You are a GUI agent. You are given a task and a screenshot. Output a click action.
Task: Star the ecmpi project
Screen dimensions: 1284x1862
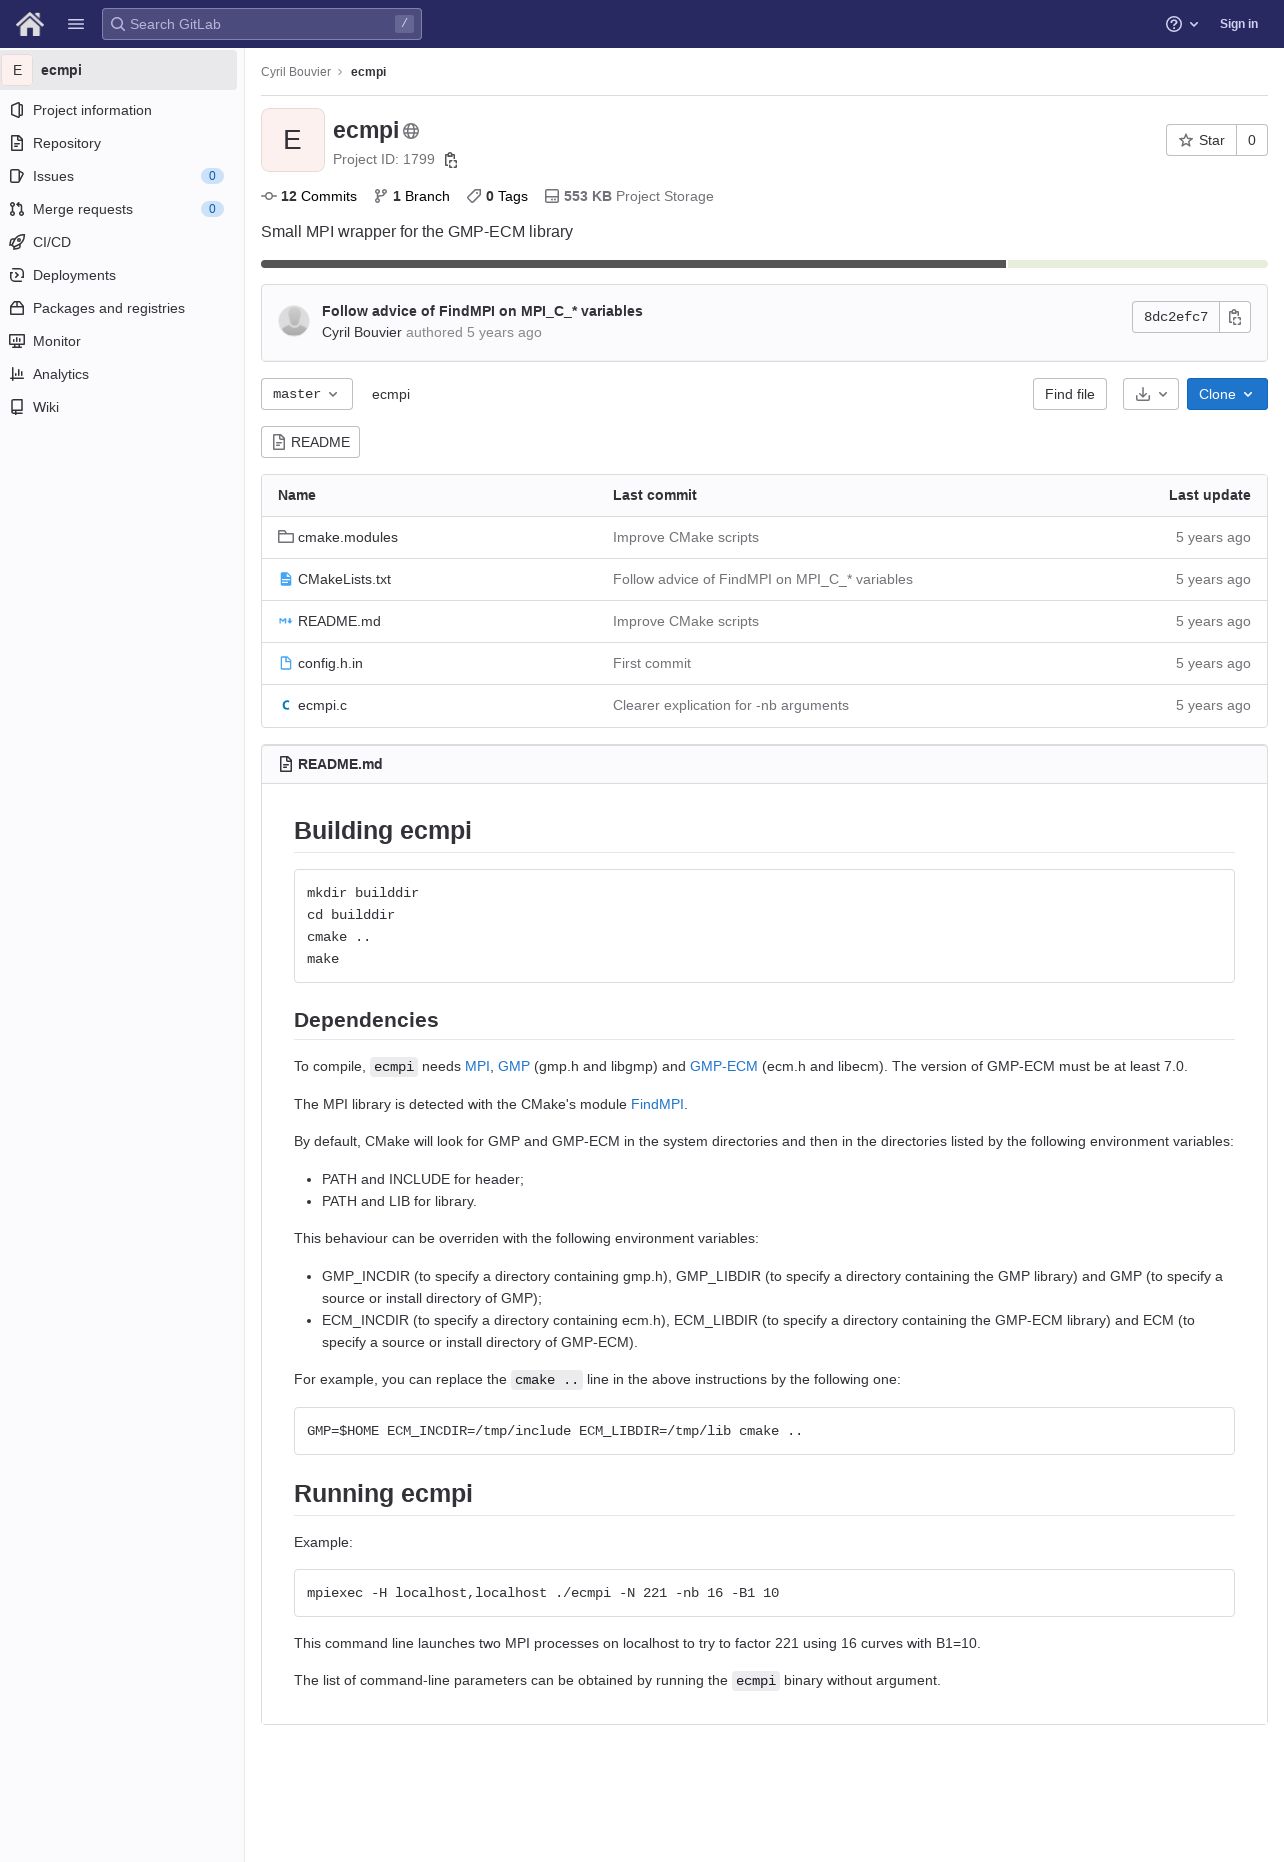pos(1201,140)
